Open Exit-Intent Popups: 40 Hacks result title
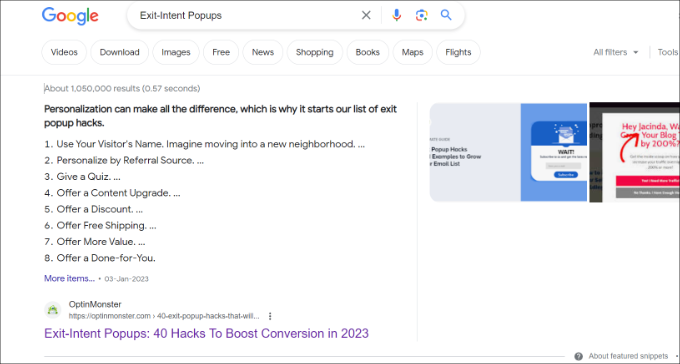This screenshot has height=364, width=680. 206,333
